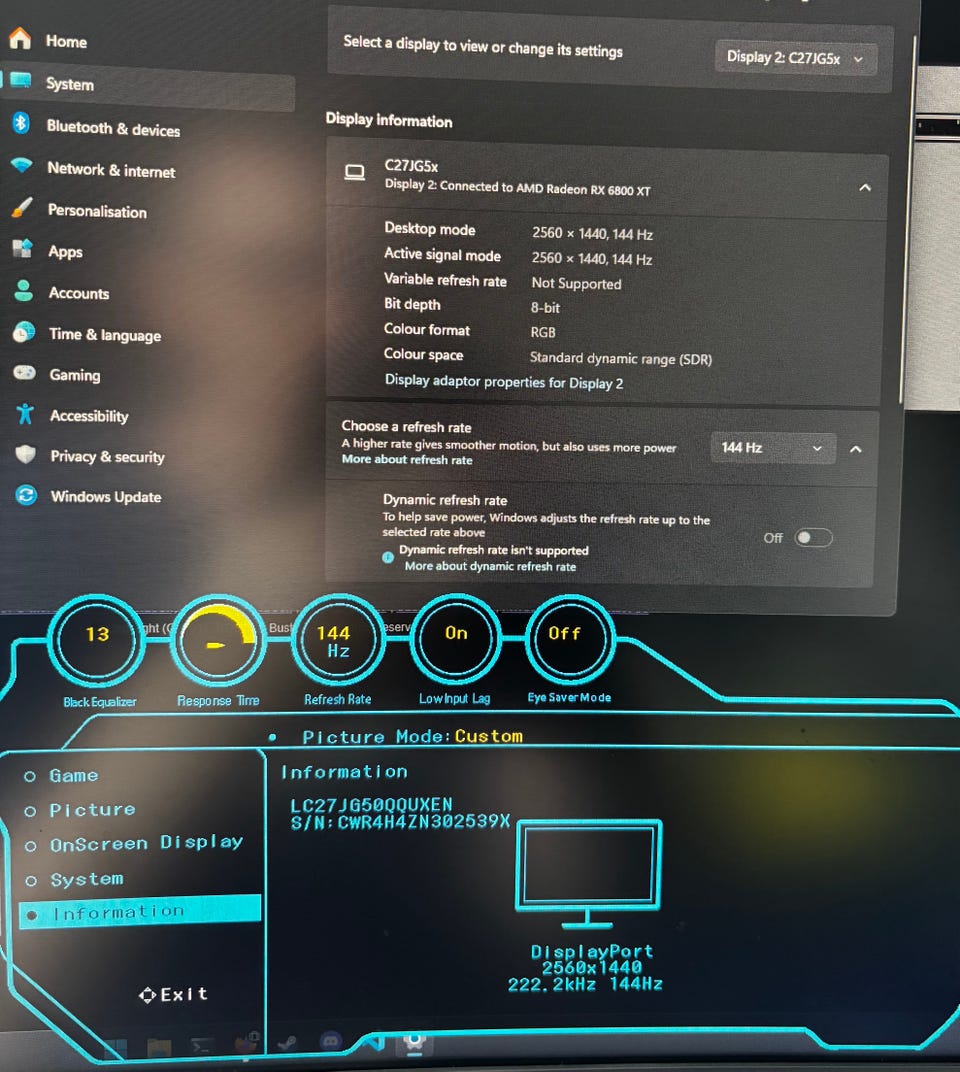
Task: Select Picture in the monitor OSD menu
Action: [x=92, y=809]
